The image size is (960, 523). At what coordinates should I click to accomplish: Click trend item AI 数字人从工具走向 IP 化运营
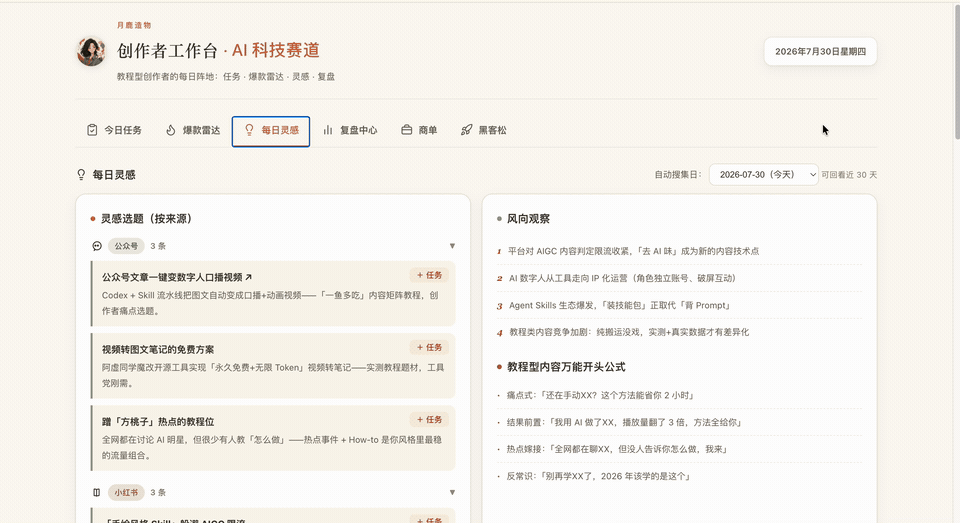[x=679, y=278]
